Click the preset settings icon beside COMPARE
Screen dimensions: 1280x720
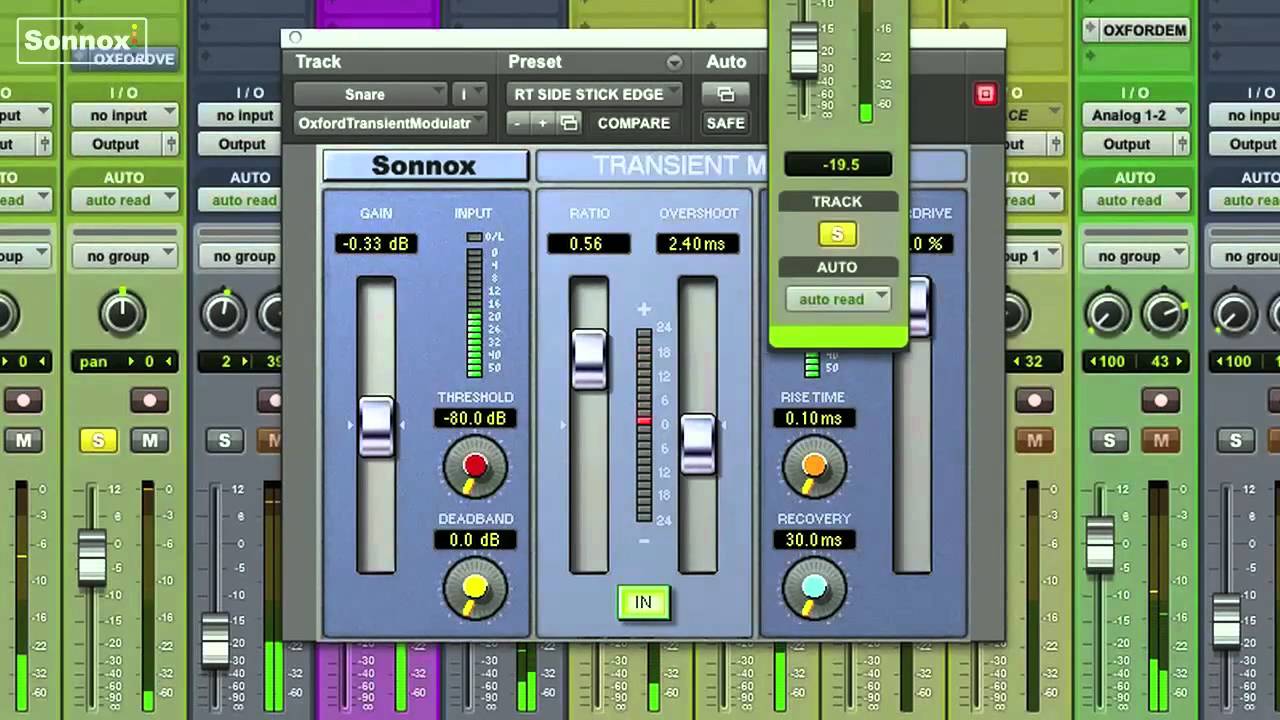(x=569, y=123)
